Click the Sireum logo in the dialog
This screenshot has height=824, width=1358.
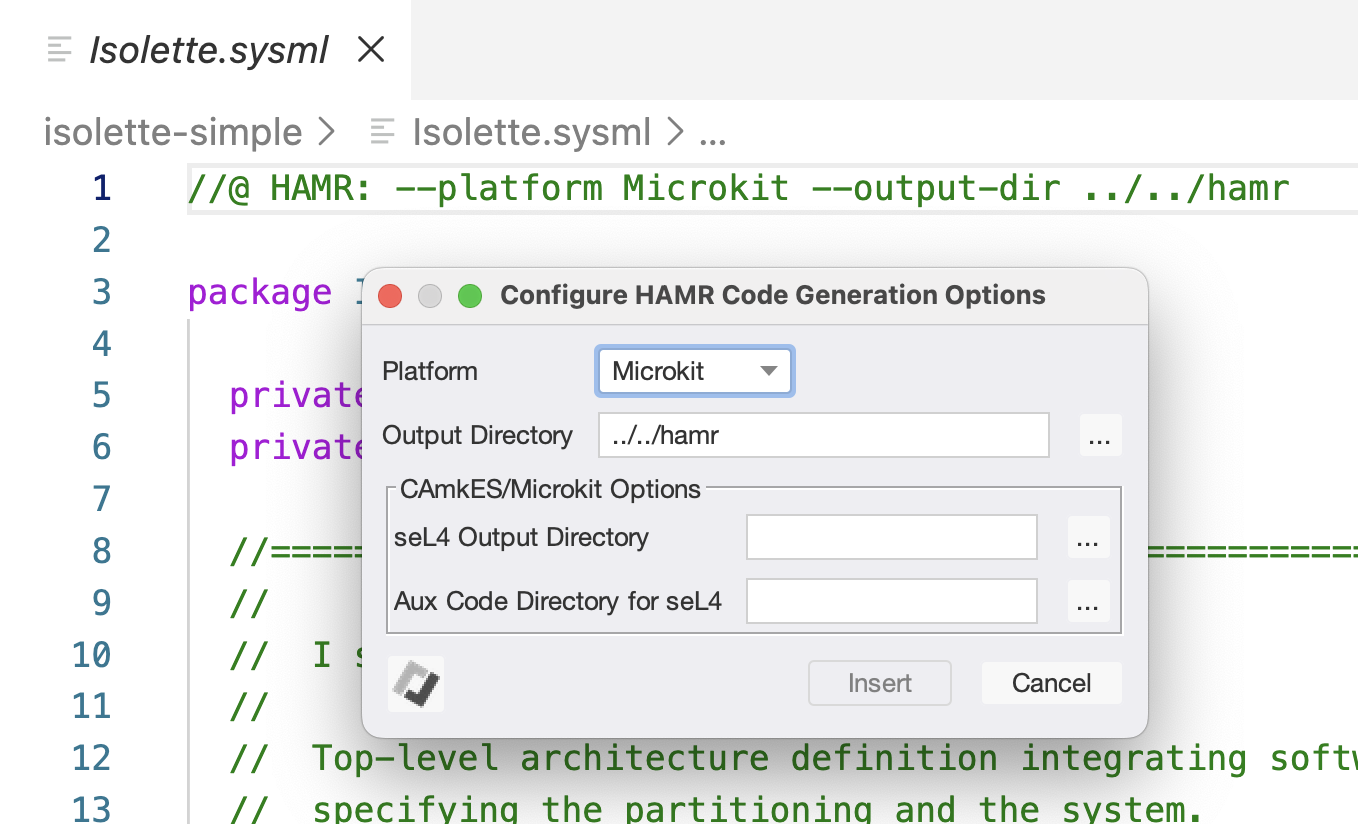pos(415,683)
